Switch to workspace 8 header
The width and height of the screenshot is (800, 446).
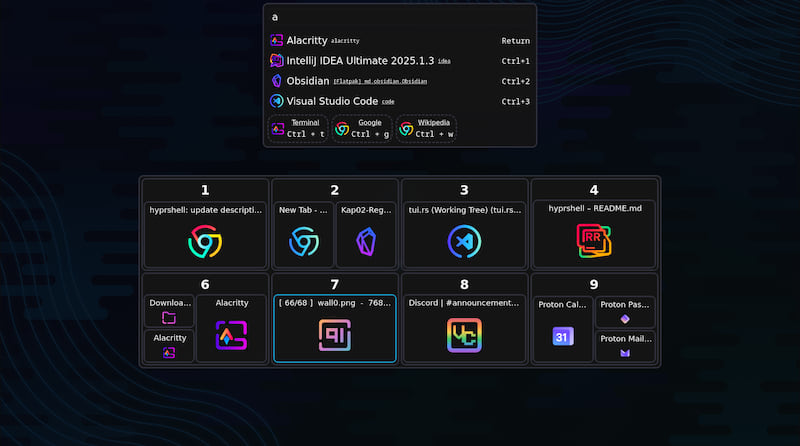464,285
